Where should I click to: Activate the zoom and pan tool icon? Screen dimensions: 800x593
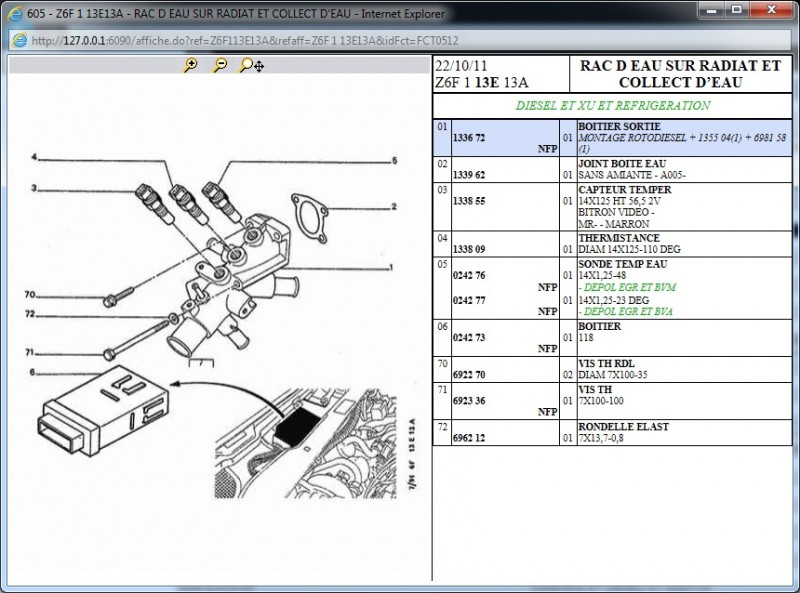click(251, 66)
